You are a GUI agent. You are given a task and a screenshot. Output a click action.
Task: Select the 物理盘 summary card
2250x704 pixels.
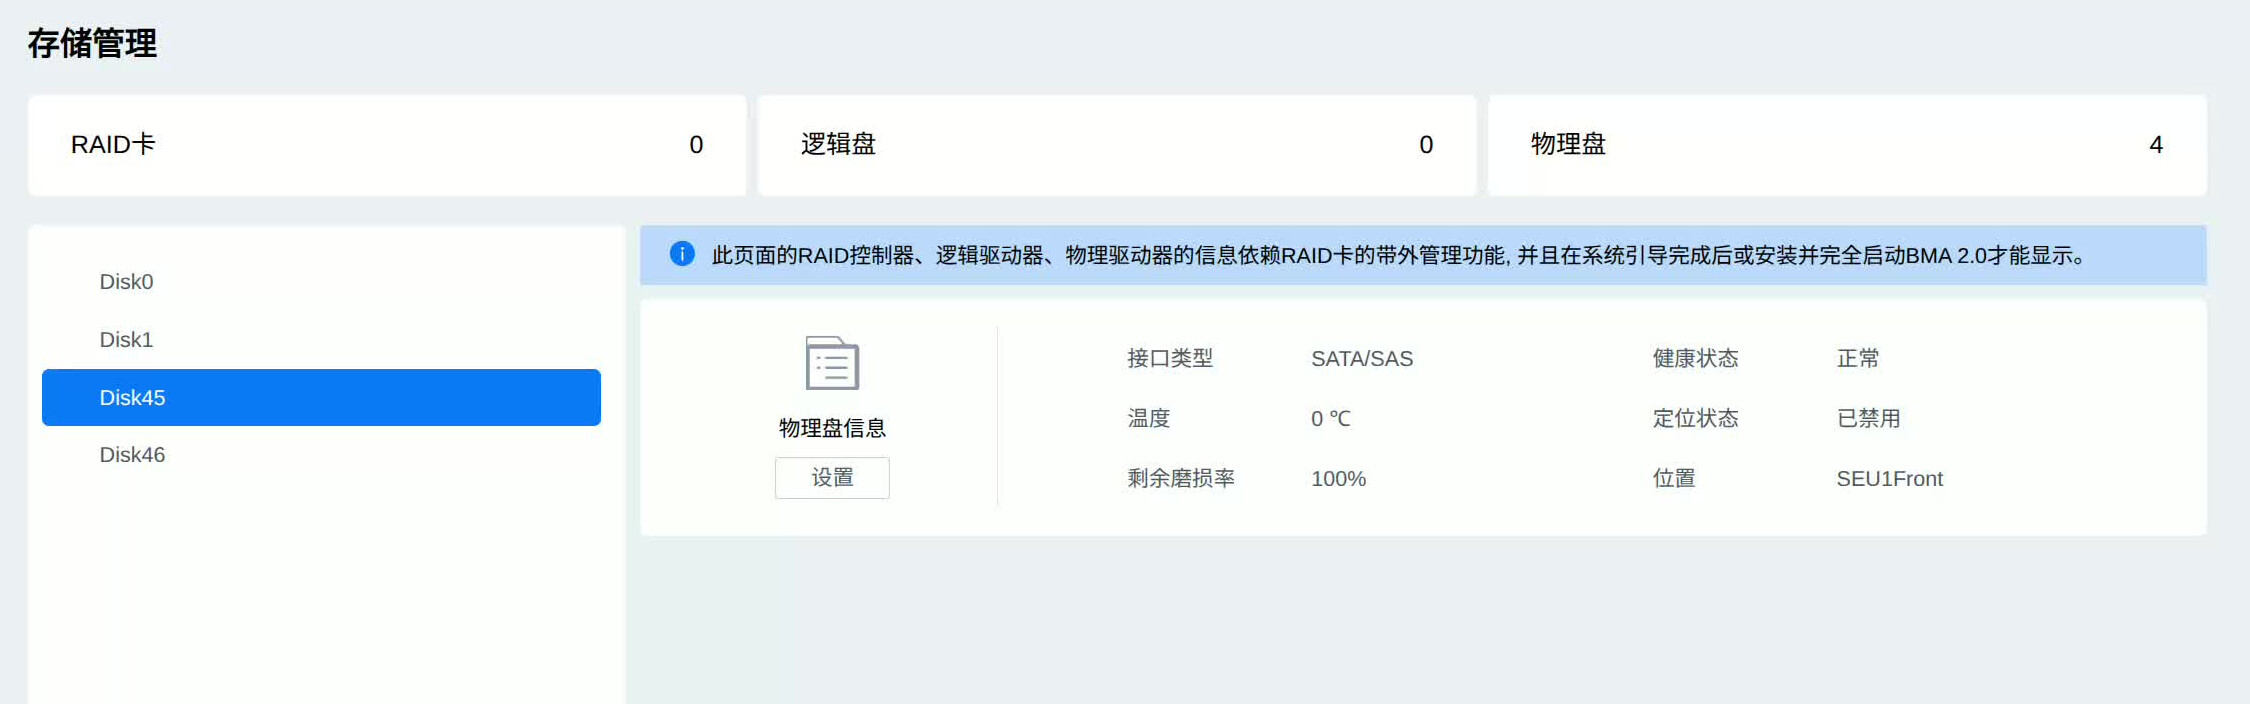point(1846,145)
